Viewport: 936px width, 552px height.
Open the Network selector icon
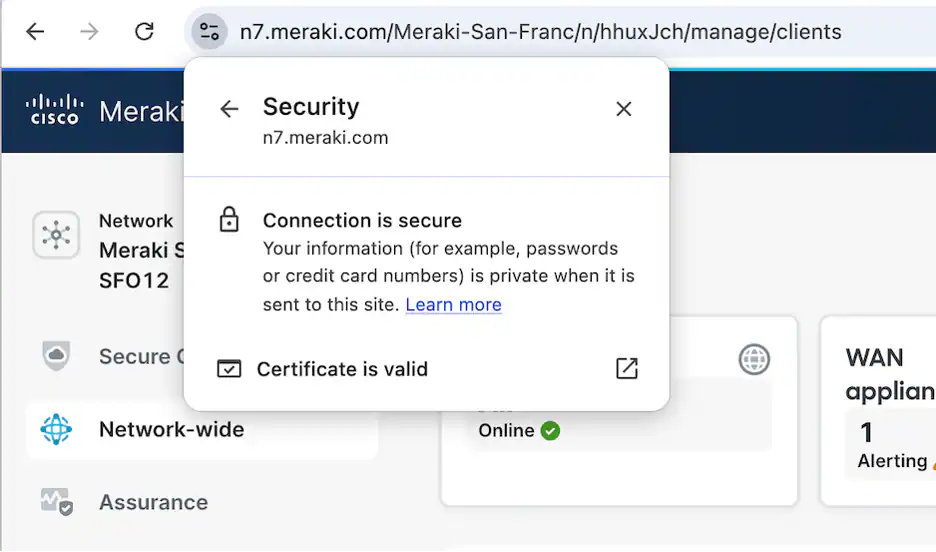[56, 235]
